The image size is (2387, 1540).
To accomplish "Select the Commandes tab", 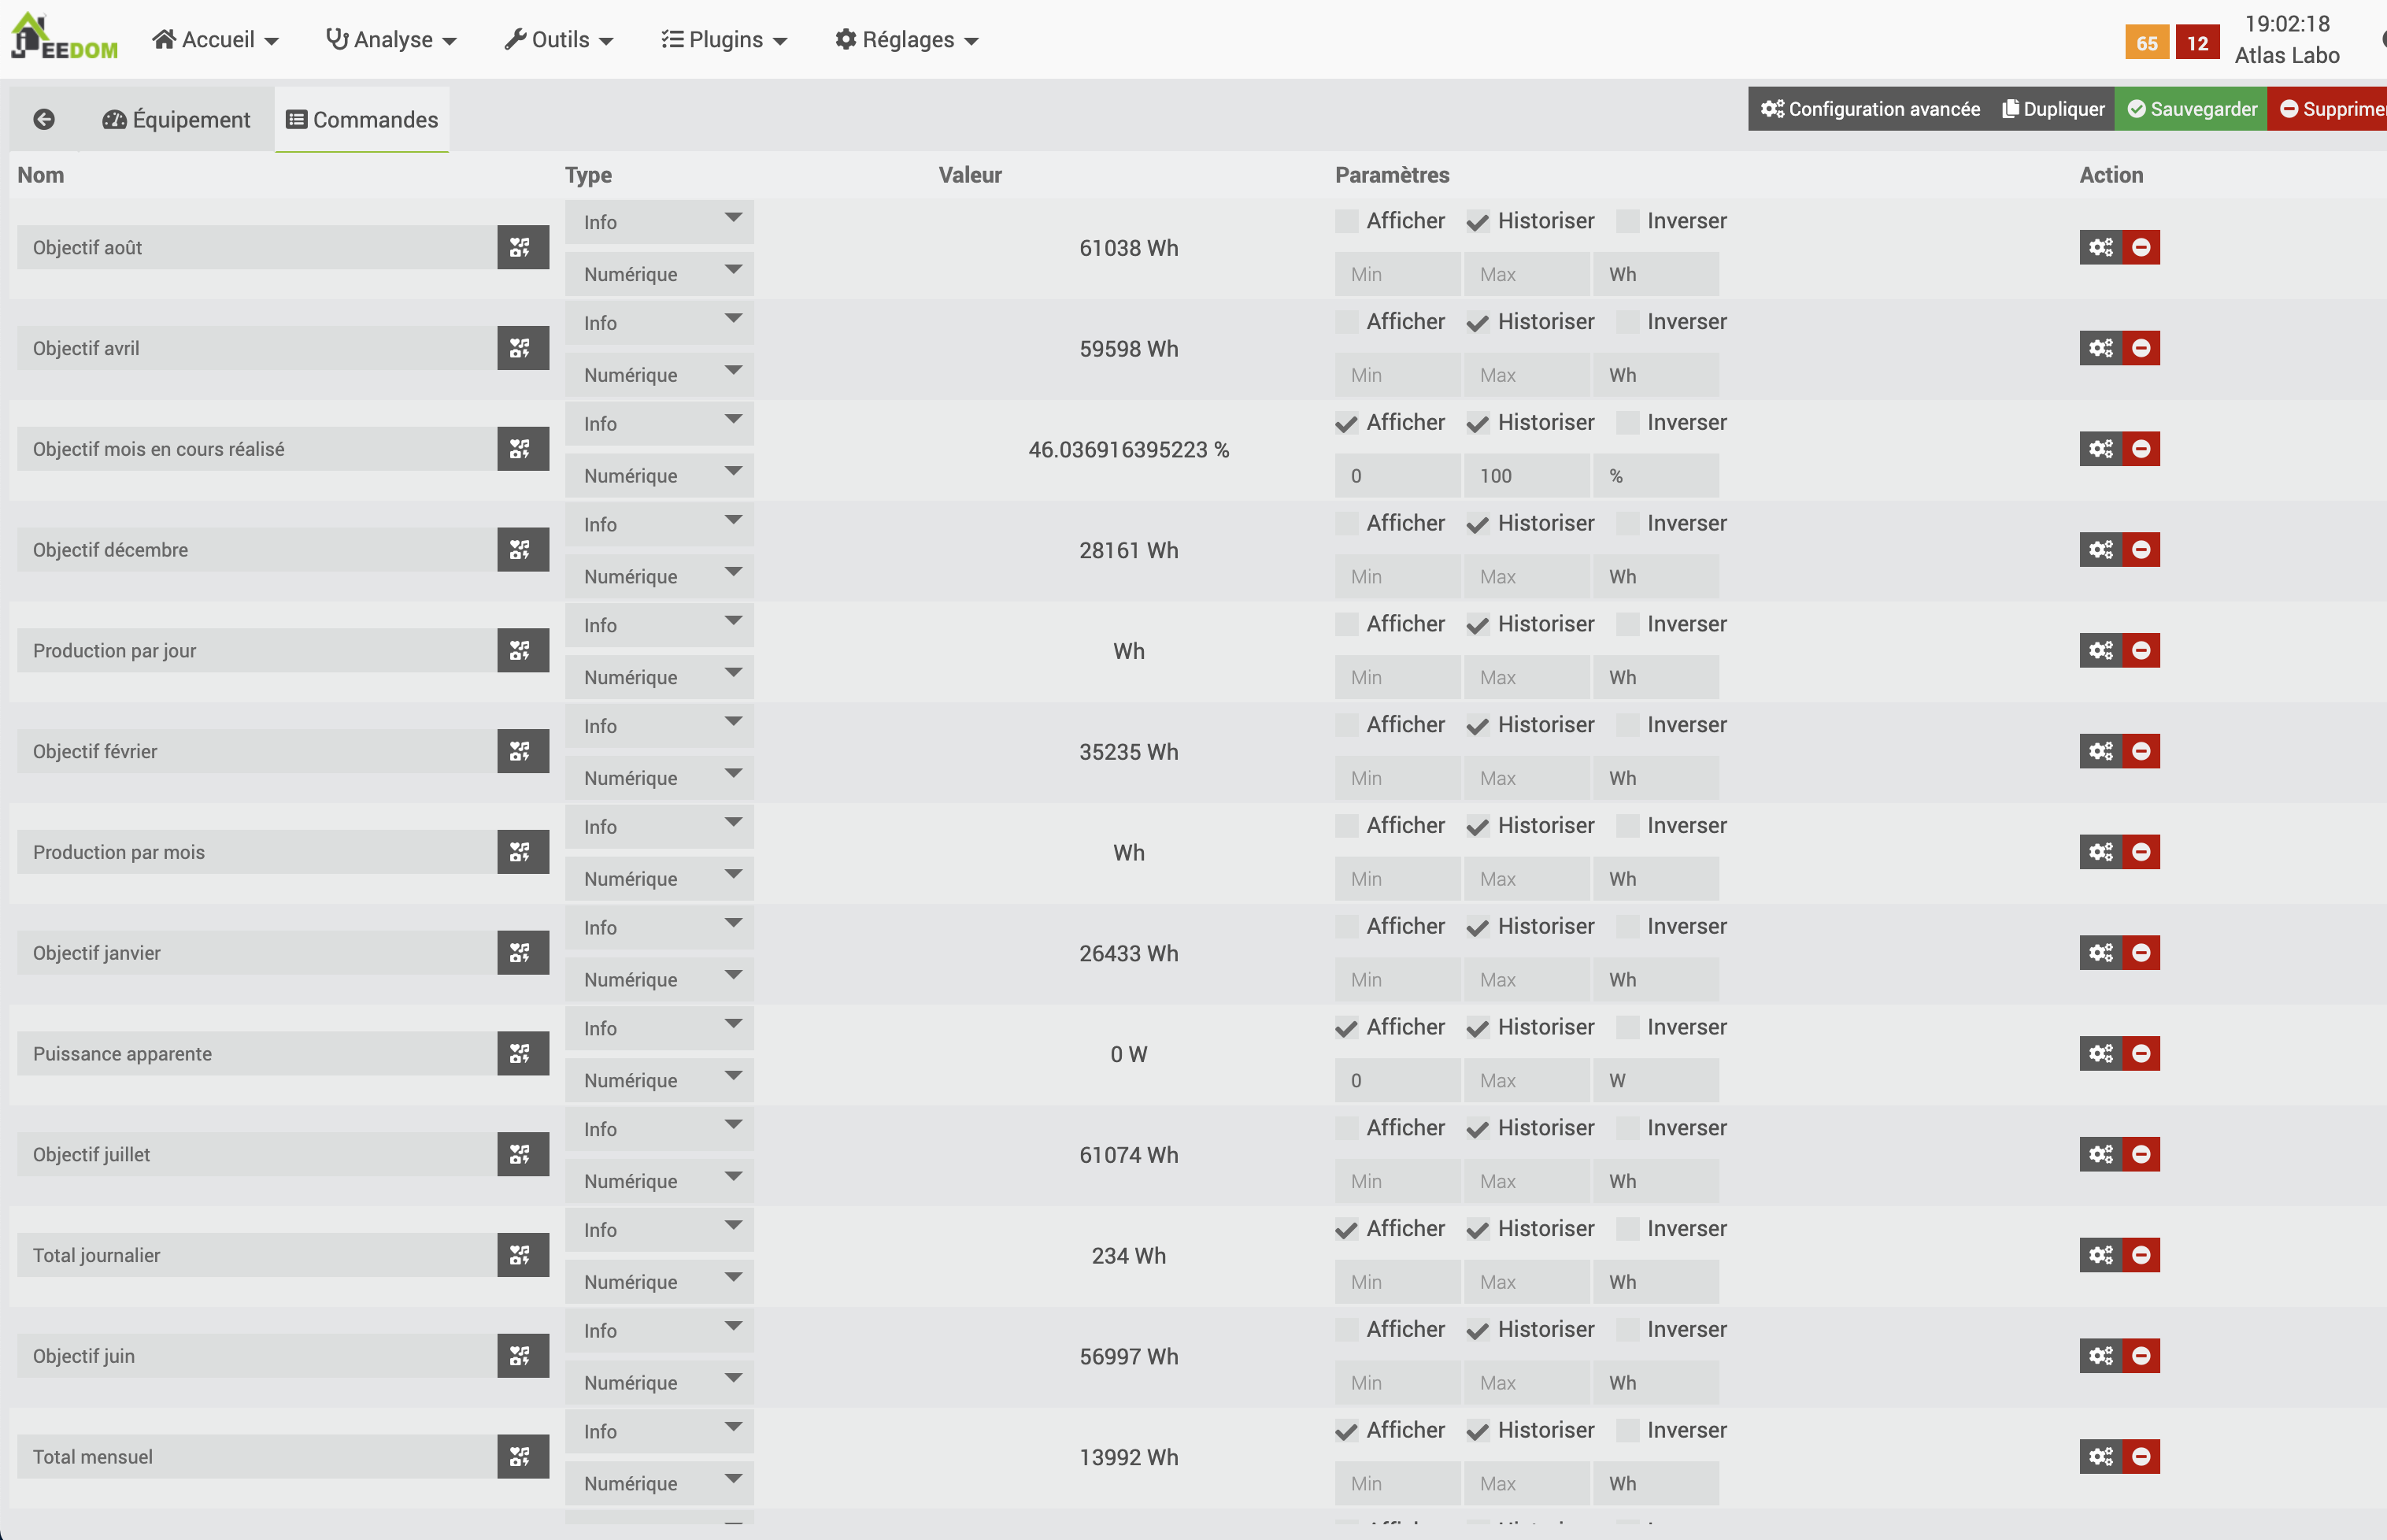I will pyautogui.click(x=362, y=120).
